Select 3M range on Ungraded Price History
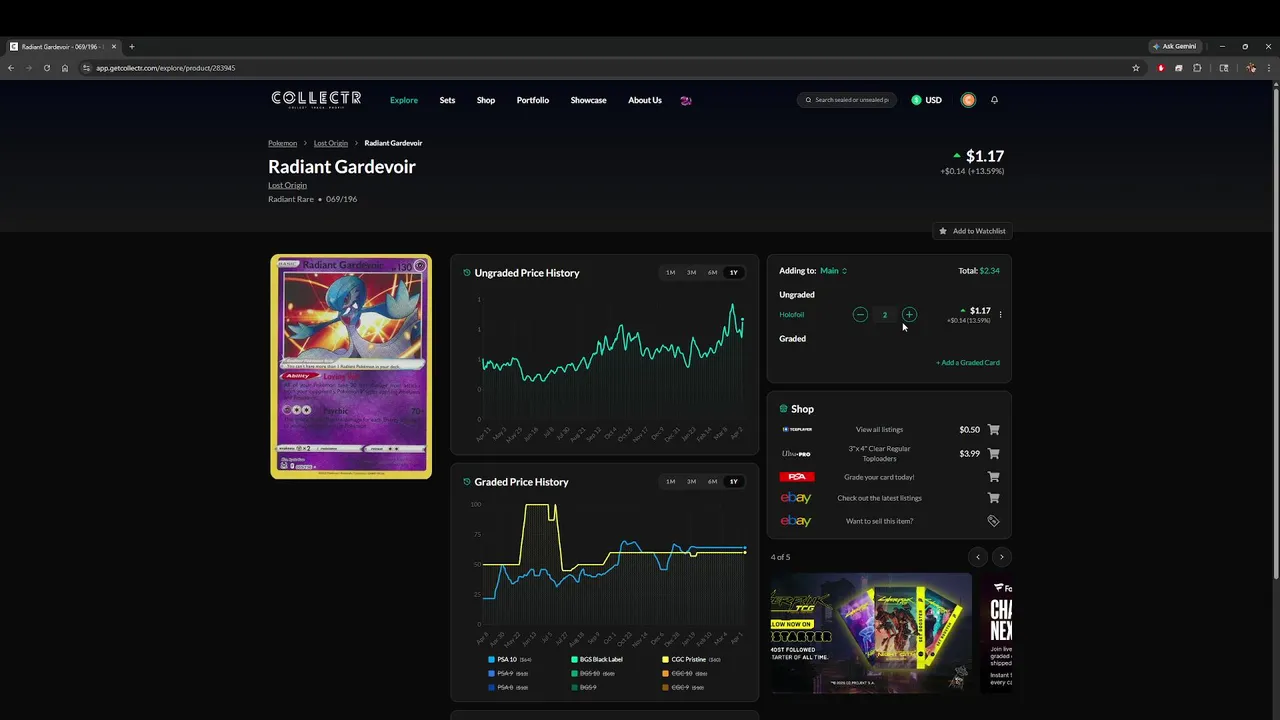 tap(691, 273)
